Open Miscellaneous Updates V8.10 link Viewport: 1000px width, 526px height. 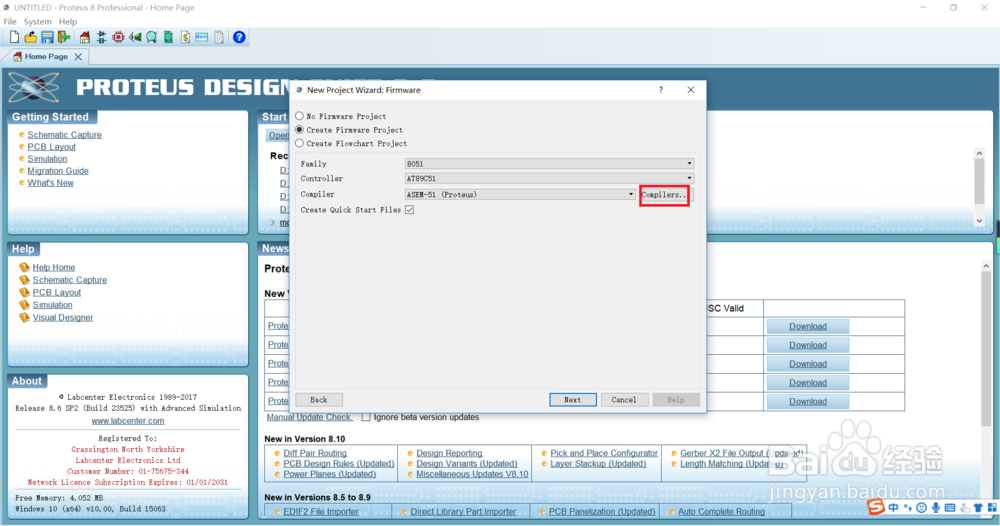point(472,474)
